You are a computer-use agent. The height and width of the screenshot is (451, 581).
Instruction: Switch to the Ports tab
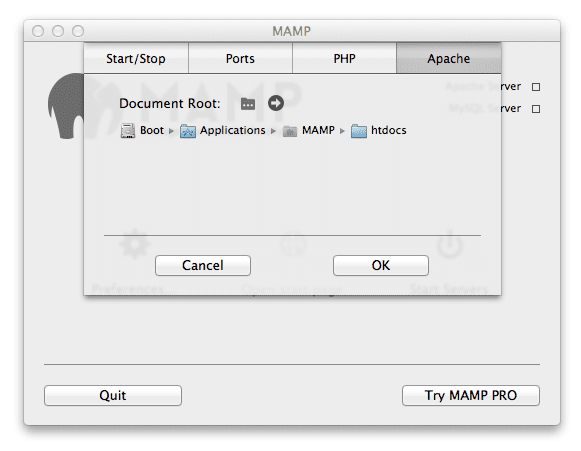tap(240, 58)
